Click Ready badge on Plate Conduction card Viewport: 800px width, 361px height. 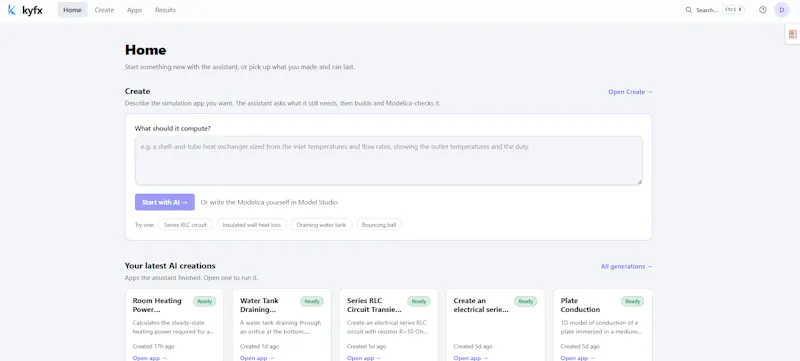click(x=633, y=301)
